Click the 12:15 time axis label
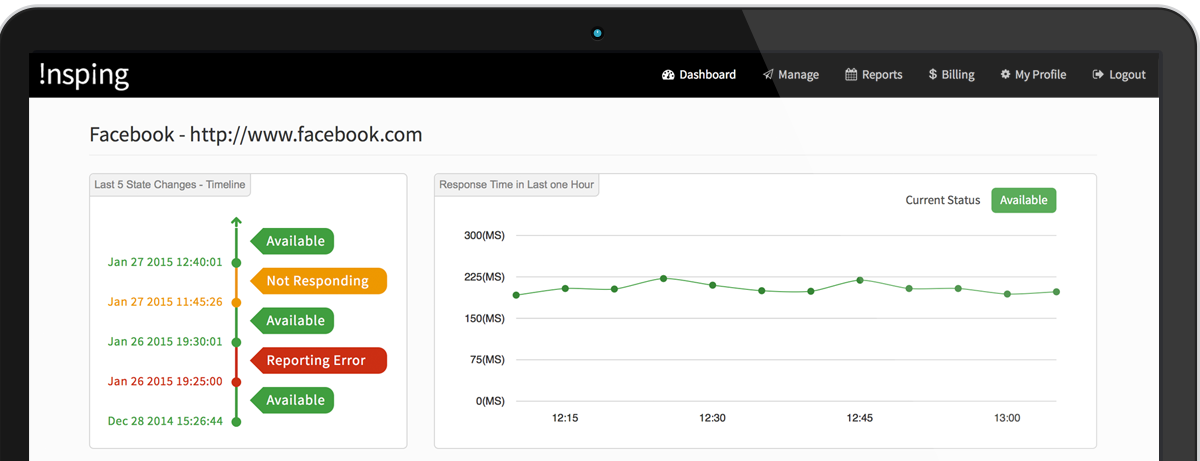The width and height of the screenshot is (1200, 461). click(x=565, y=418)
